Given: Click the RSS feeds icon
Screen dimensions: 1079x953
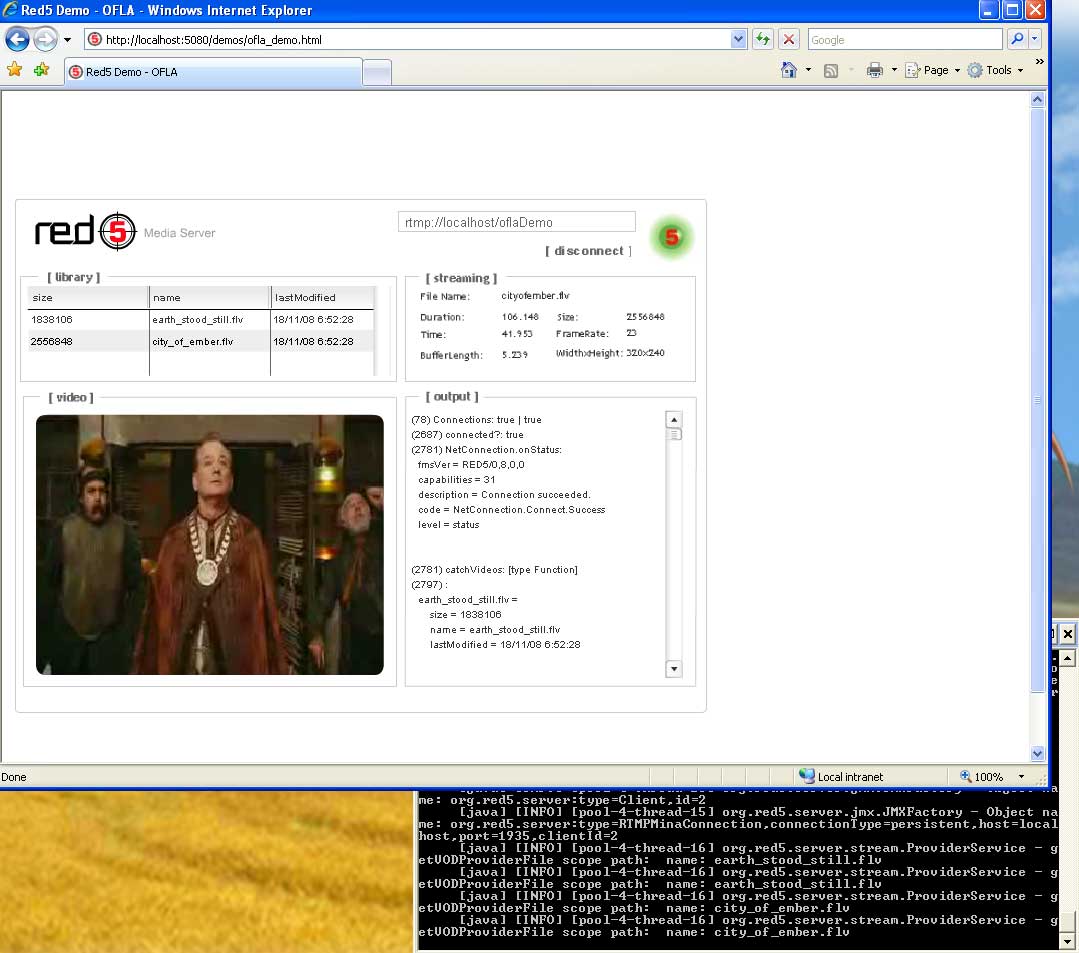Looking at the screenshot, I should coord(831,70).
